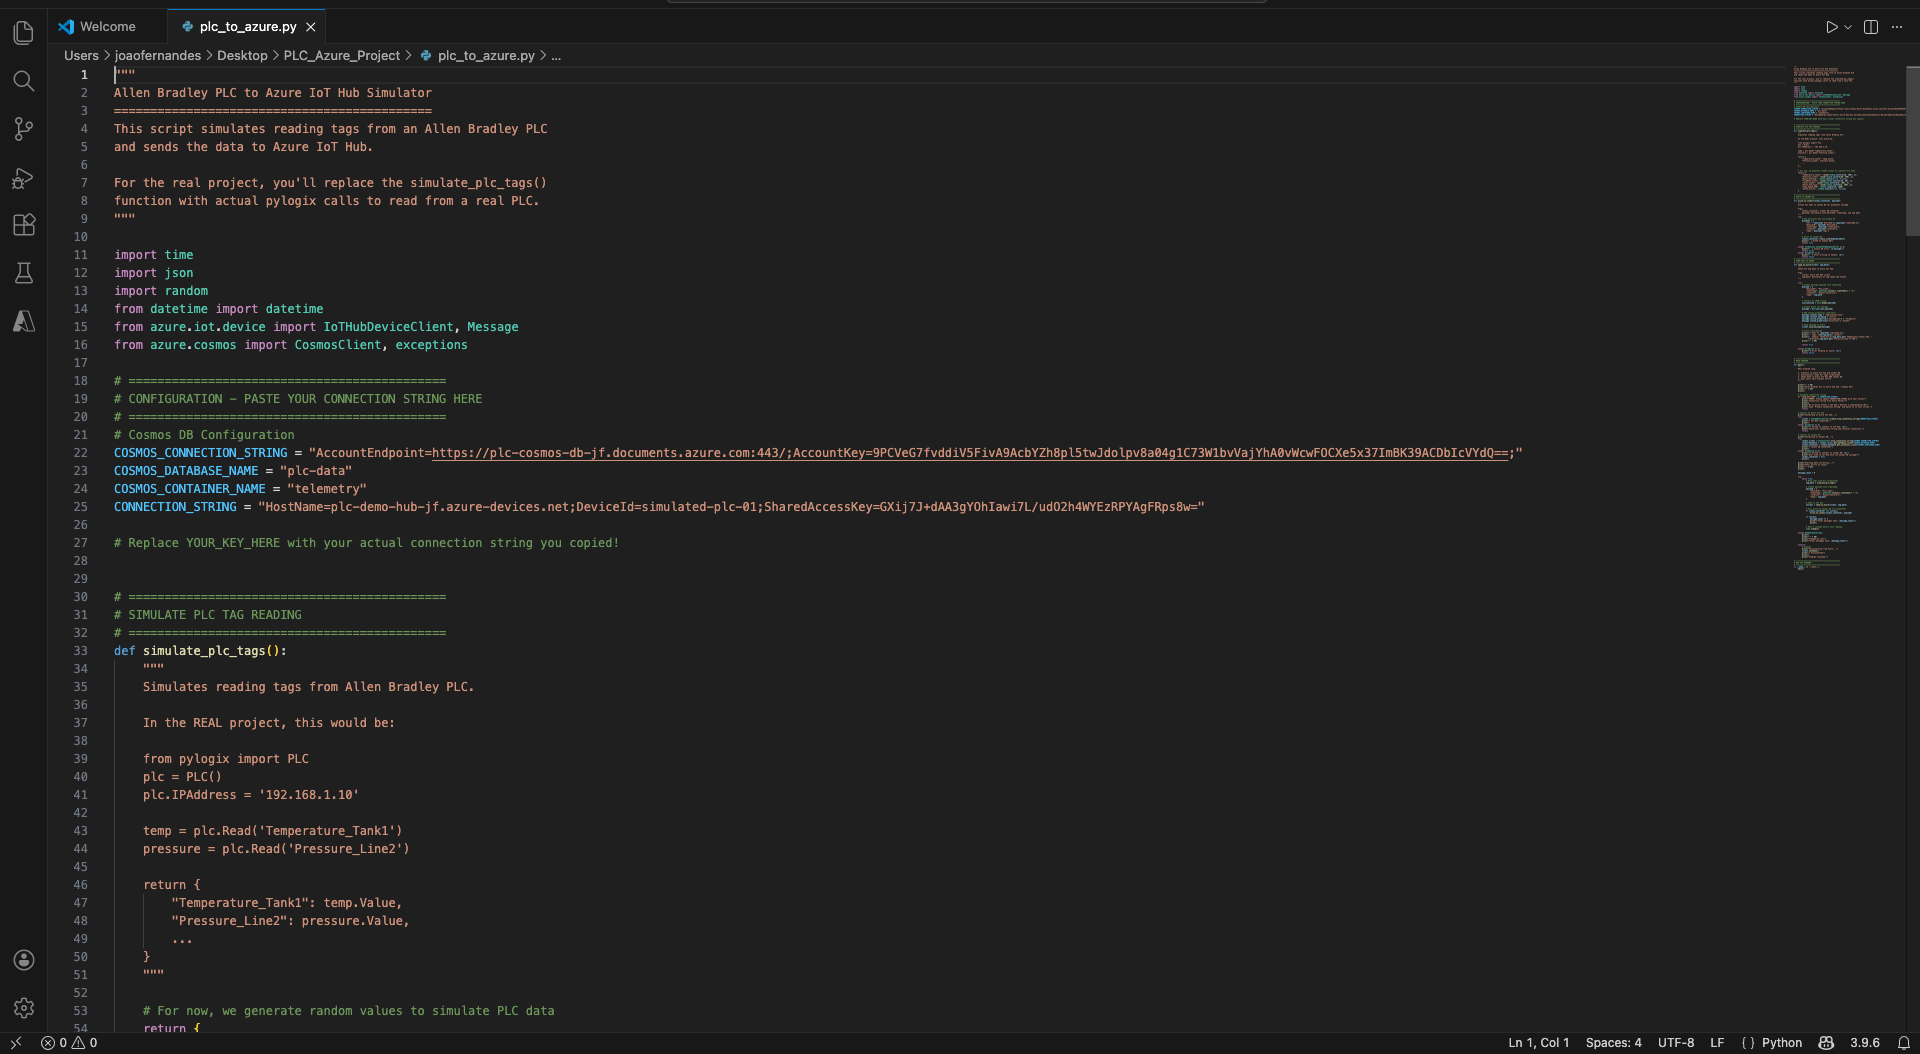Viewport: 1920px width, 1054px height.
Task: Toggle notifications bell in status bar
Action: [x=1904, y=1043]
